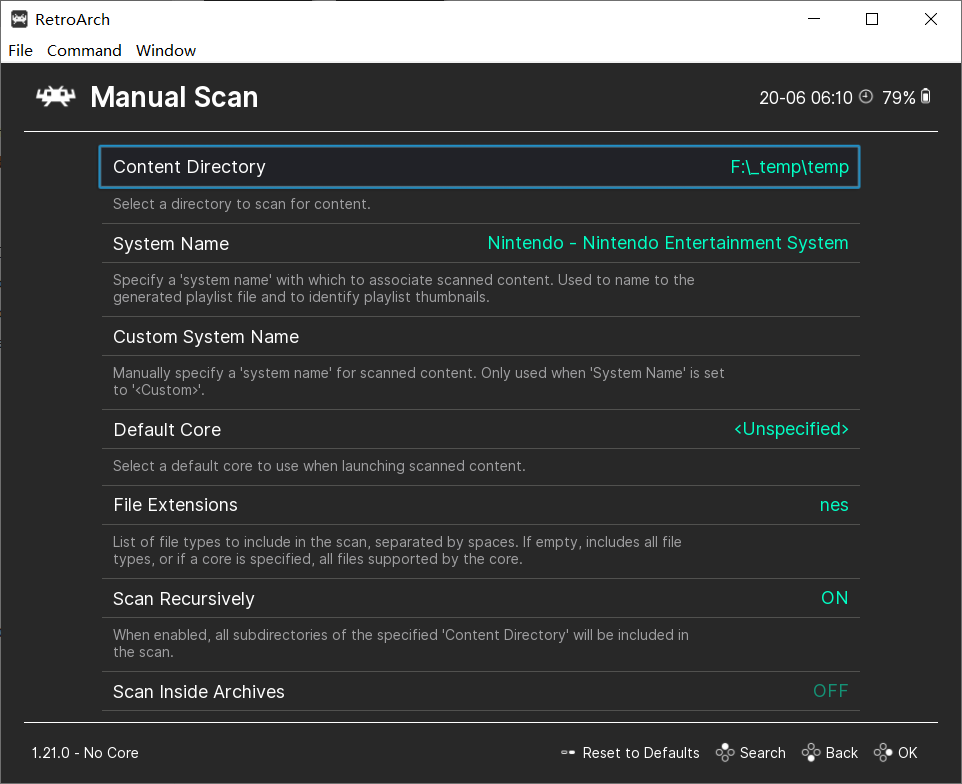Viewport: 962px width, 784px height.
Task: Select the Content Directory row label
Action: pos(189,167)
